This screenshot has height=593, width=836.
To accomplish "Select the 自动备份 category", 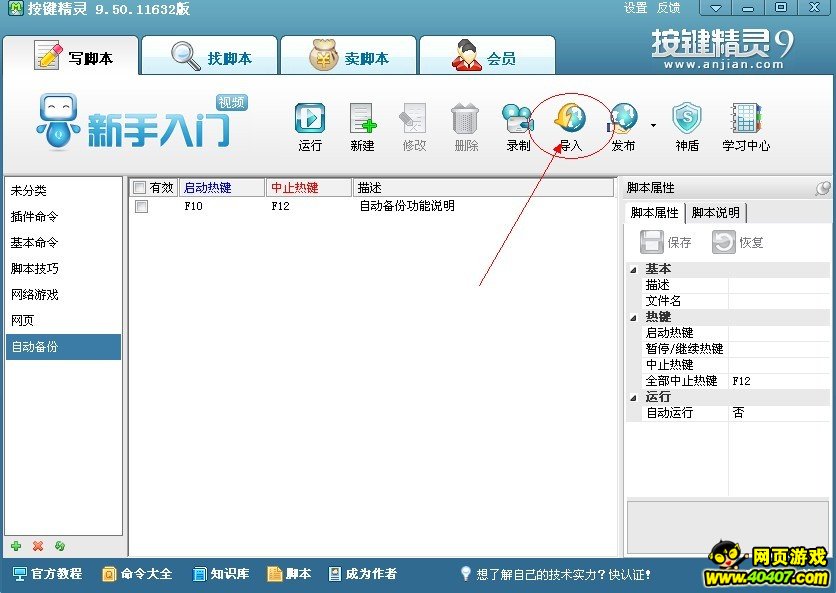I will coord(63,347).
